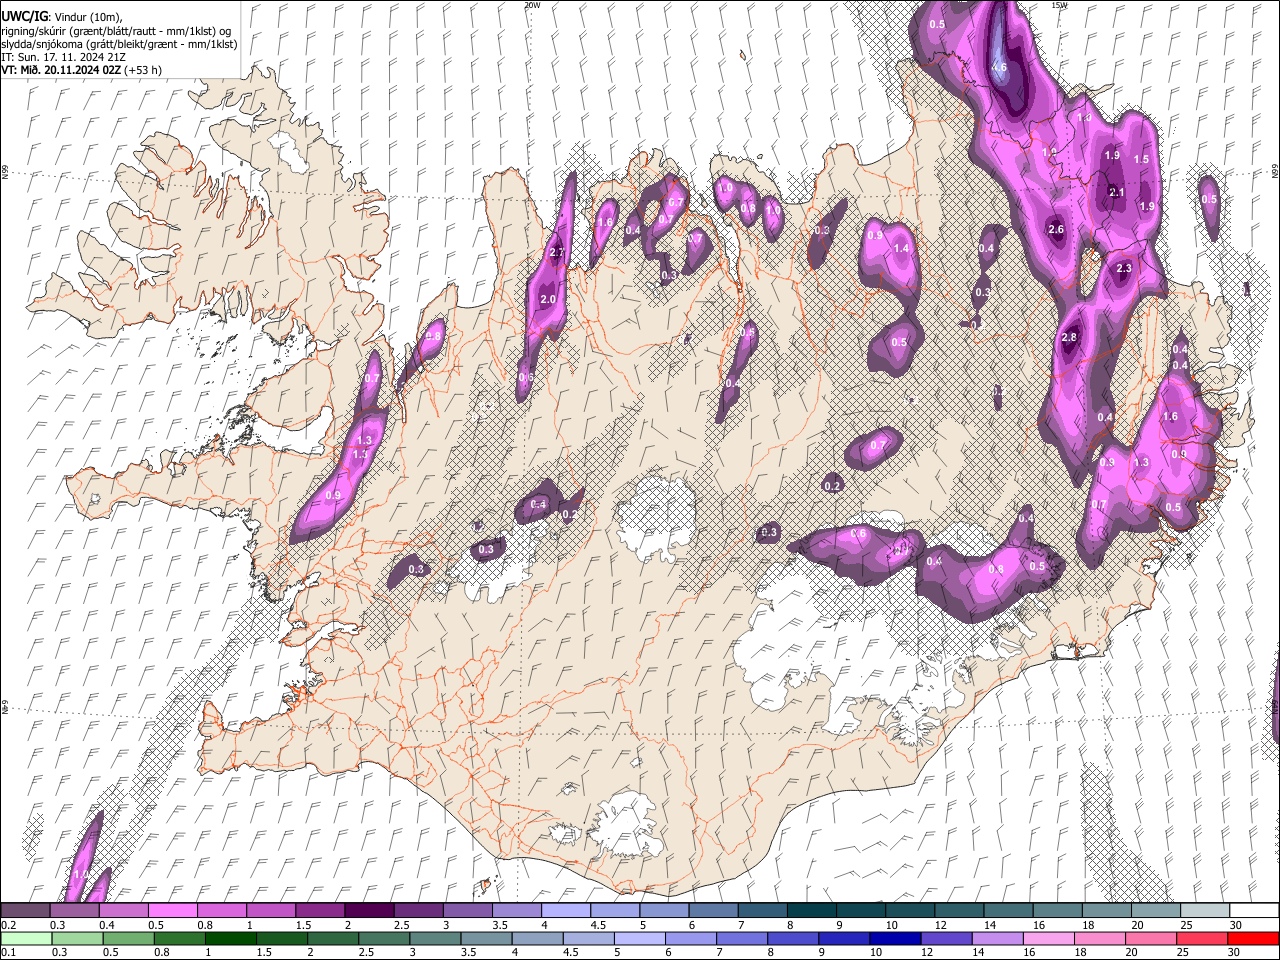Click the 'VT: Mið. 20.11.2024 02Z (+53 h)' line
The height and width of the screenshot is (960, 1280).
[81, 70]
